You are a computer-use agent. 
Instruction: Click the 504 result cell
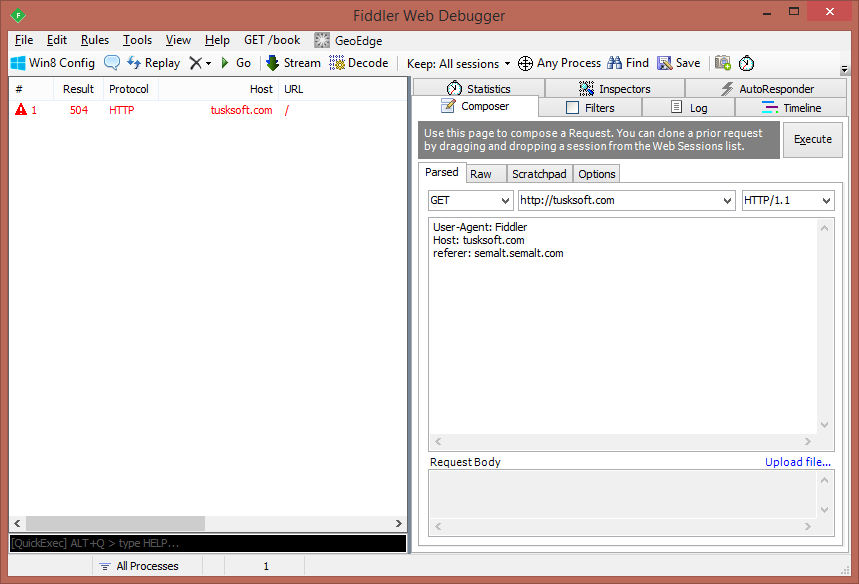coord(79,110)
